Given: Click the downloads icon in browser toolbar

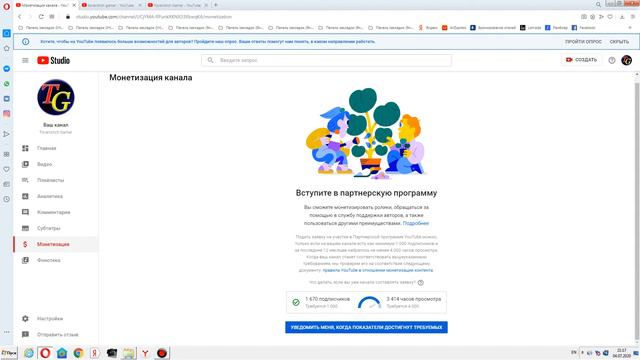Looking at the screenshot, I should pyautogui.click(x=622, y=17).
